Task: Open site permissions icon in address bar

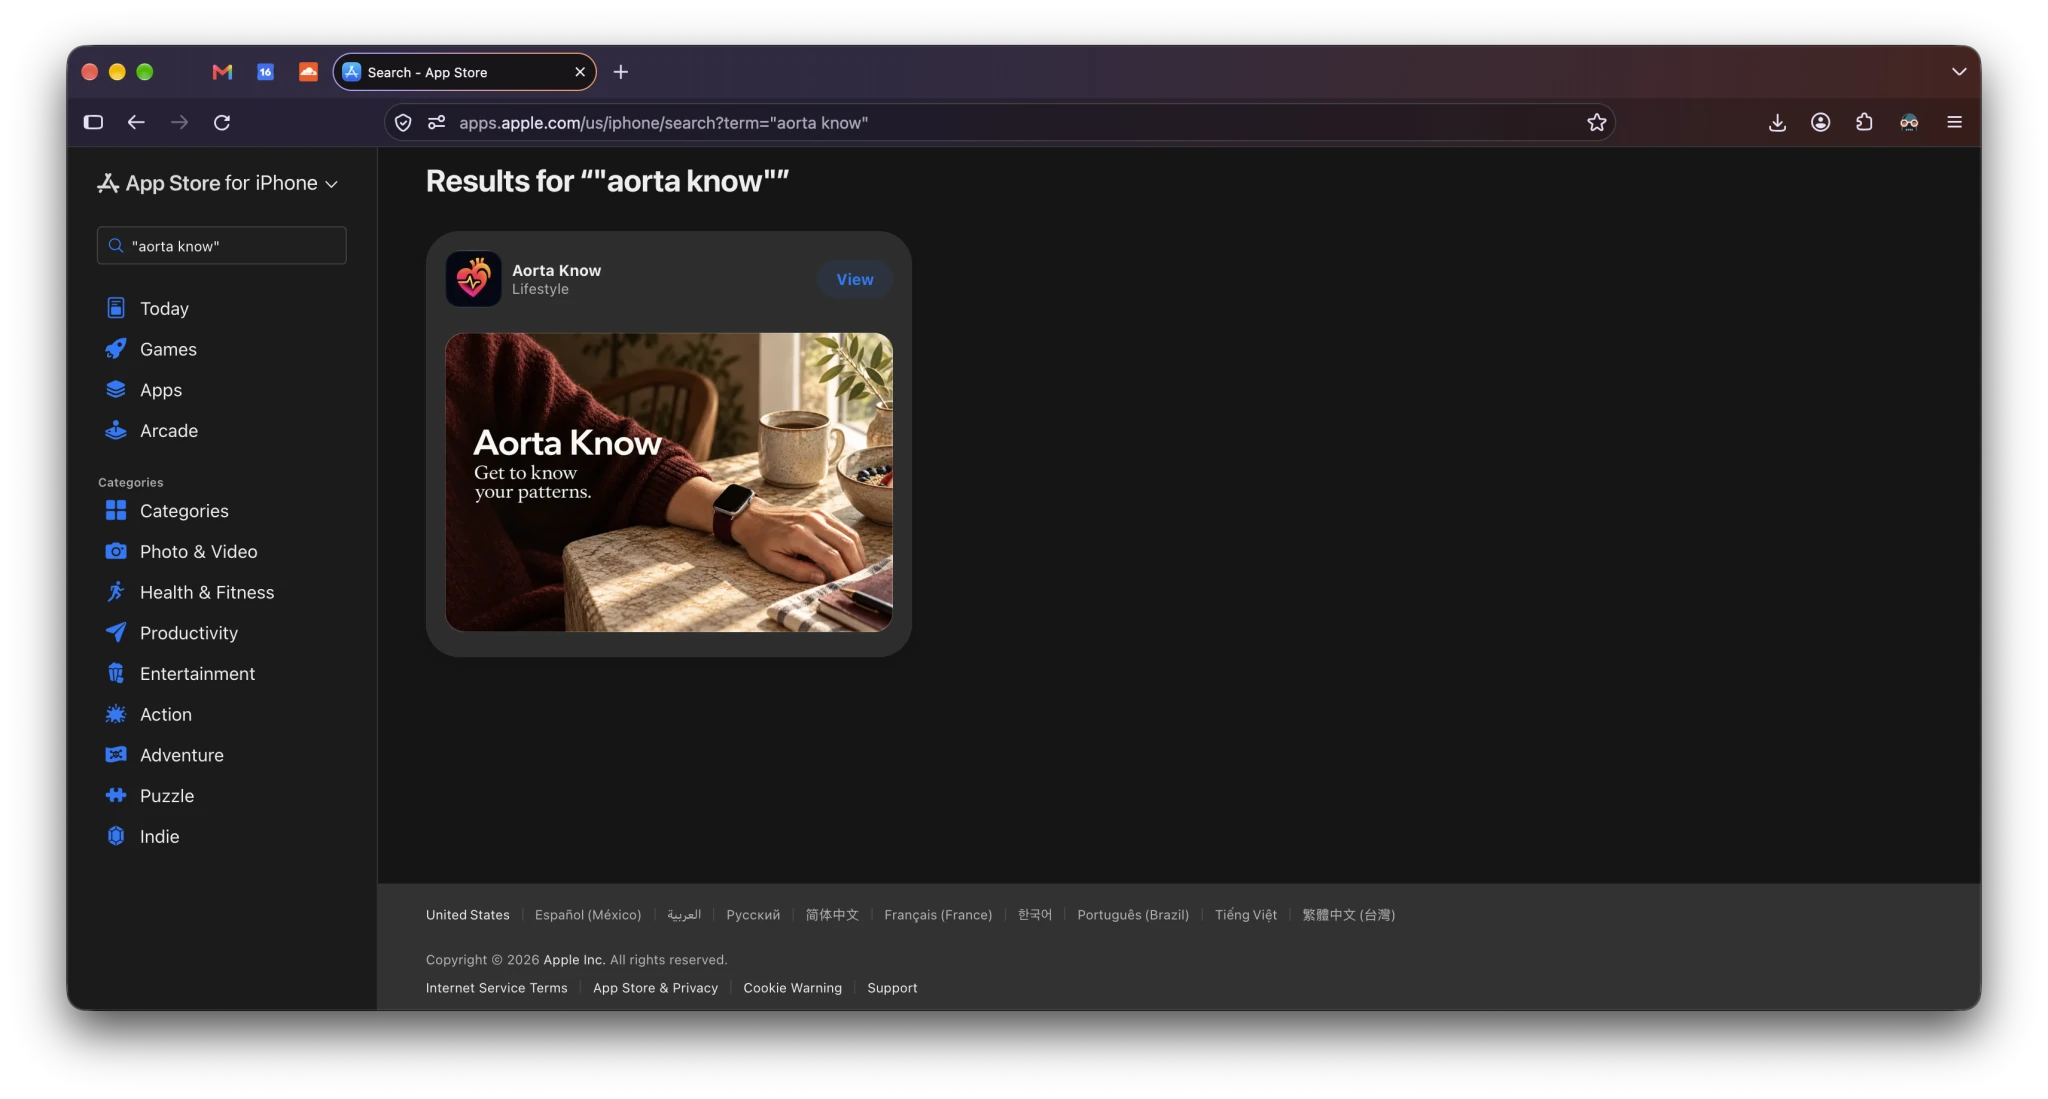Action: (x=436, y=122)
